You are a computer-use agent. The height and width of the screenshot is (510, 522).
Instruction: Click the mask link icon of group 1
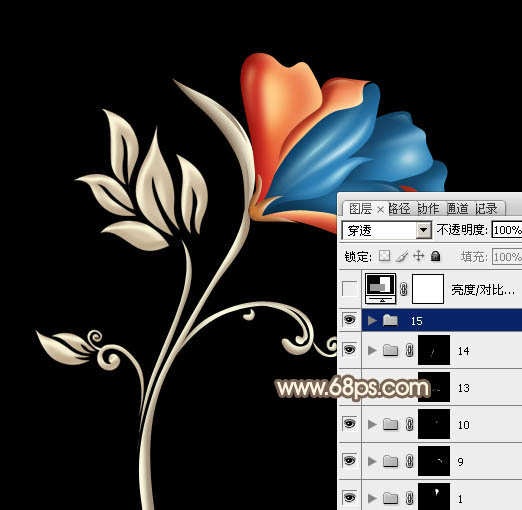(410, 499)
